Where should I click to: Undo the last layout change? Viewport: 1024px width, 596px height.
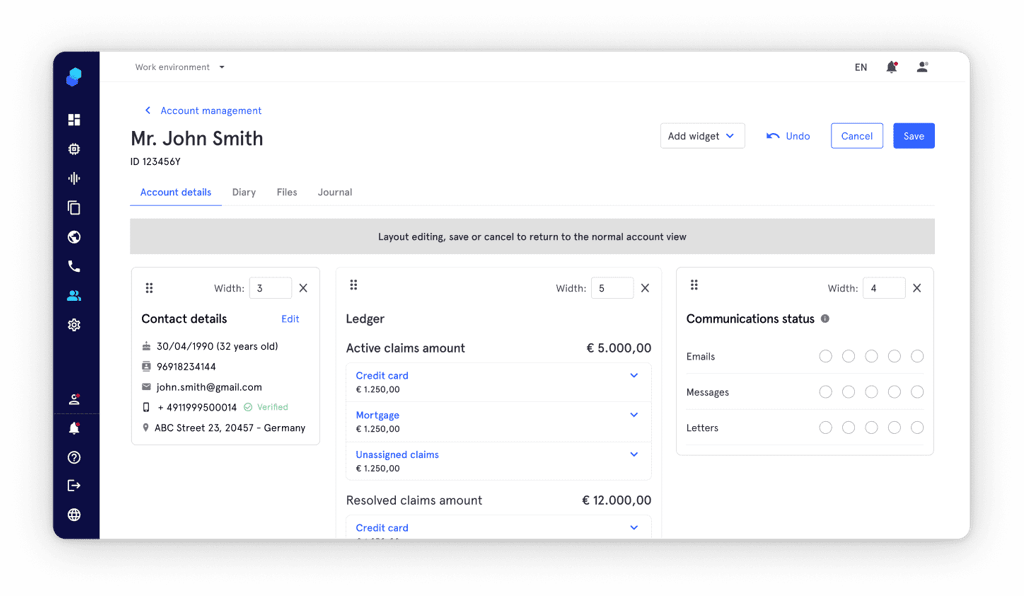(788, 136)
